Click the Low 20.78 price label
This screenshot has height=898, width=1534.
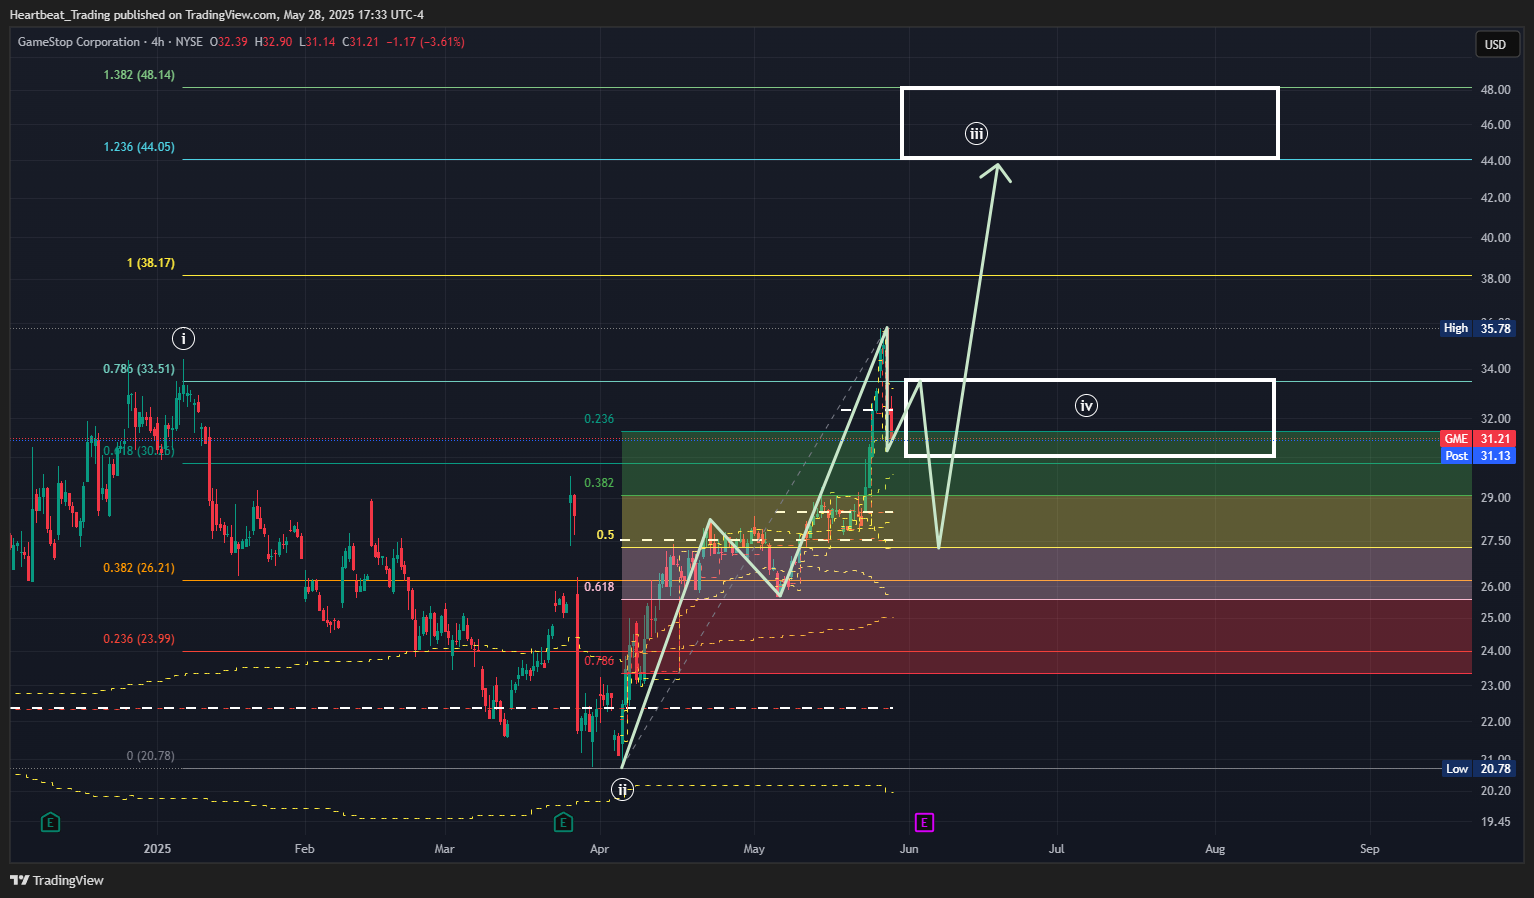(x=1478, y=769)
